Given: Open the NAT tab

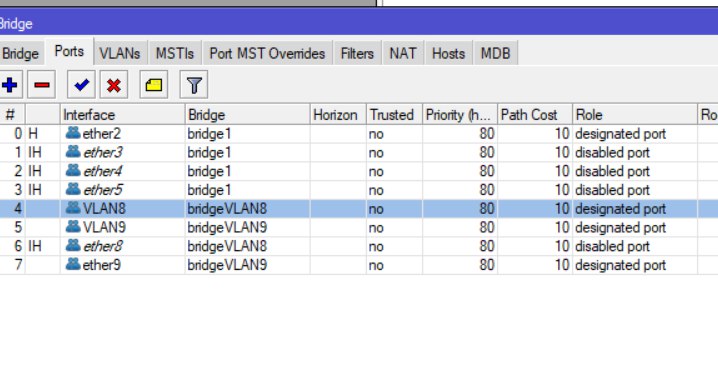Looking at the screenshot, I should pyautogui.click(x=403, y=54).
